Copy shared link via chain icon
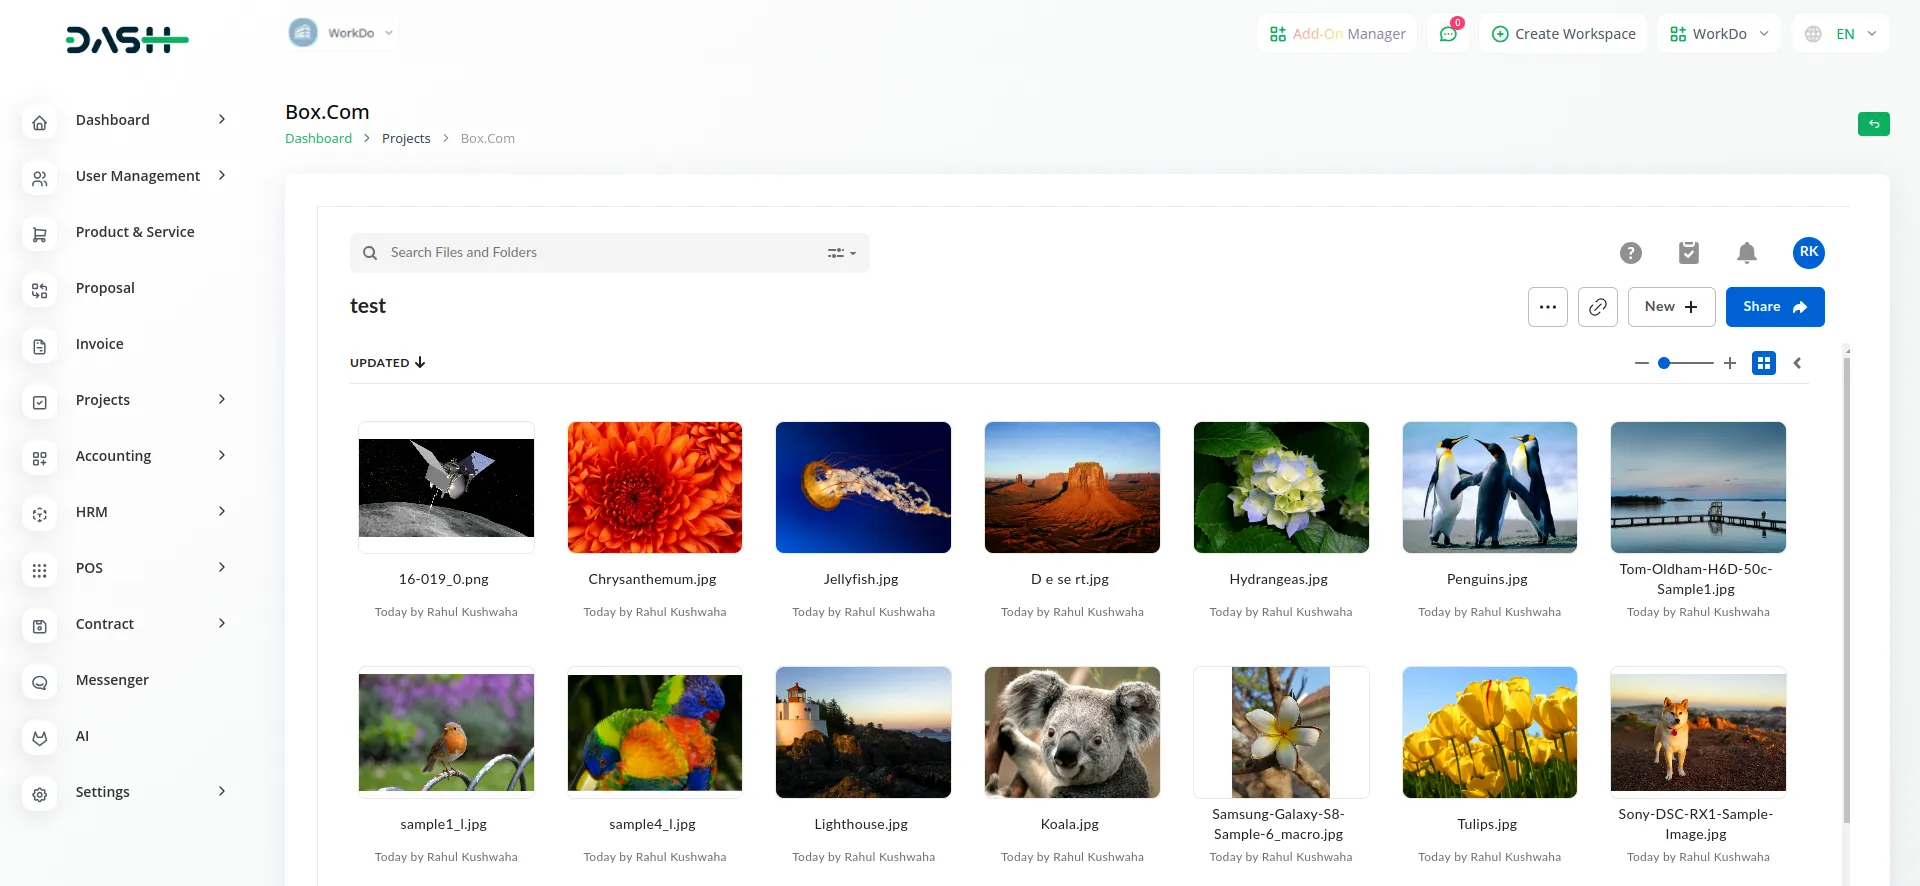The height and width of the screenshot is (886, 1920). [1597, 307]
